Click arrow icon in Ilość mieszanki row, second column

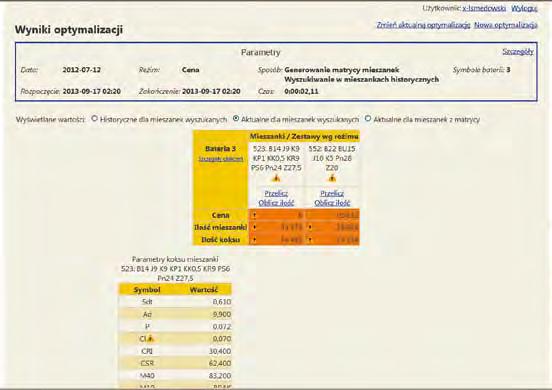pos(310,227)
